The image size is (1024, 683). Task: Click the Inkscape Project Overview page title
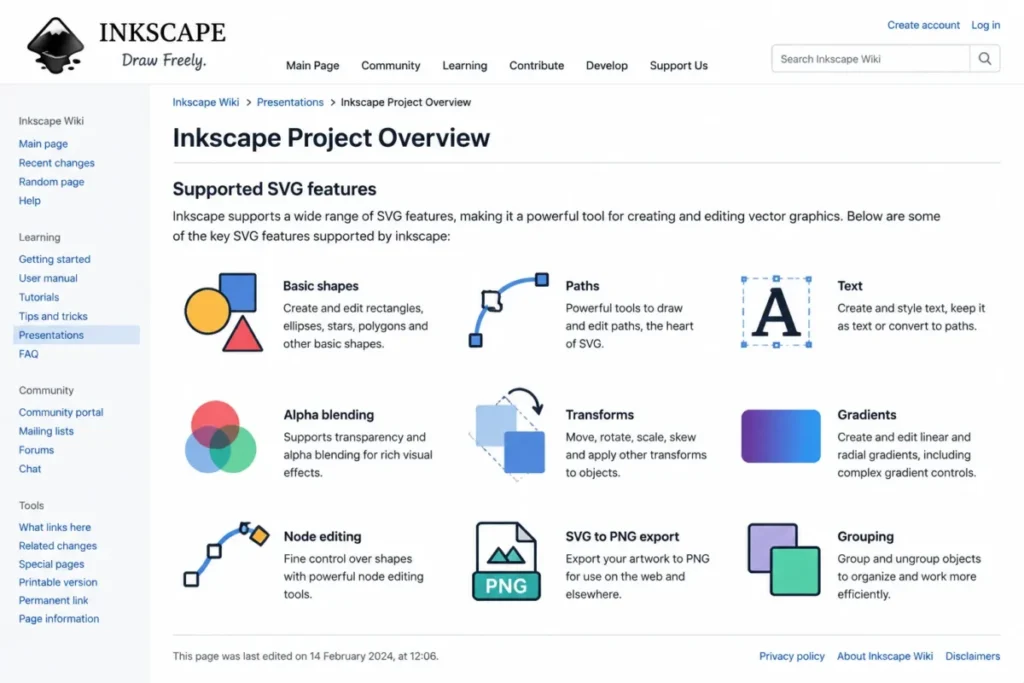pos(331,138)
